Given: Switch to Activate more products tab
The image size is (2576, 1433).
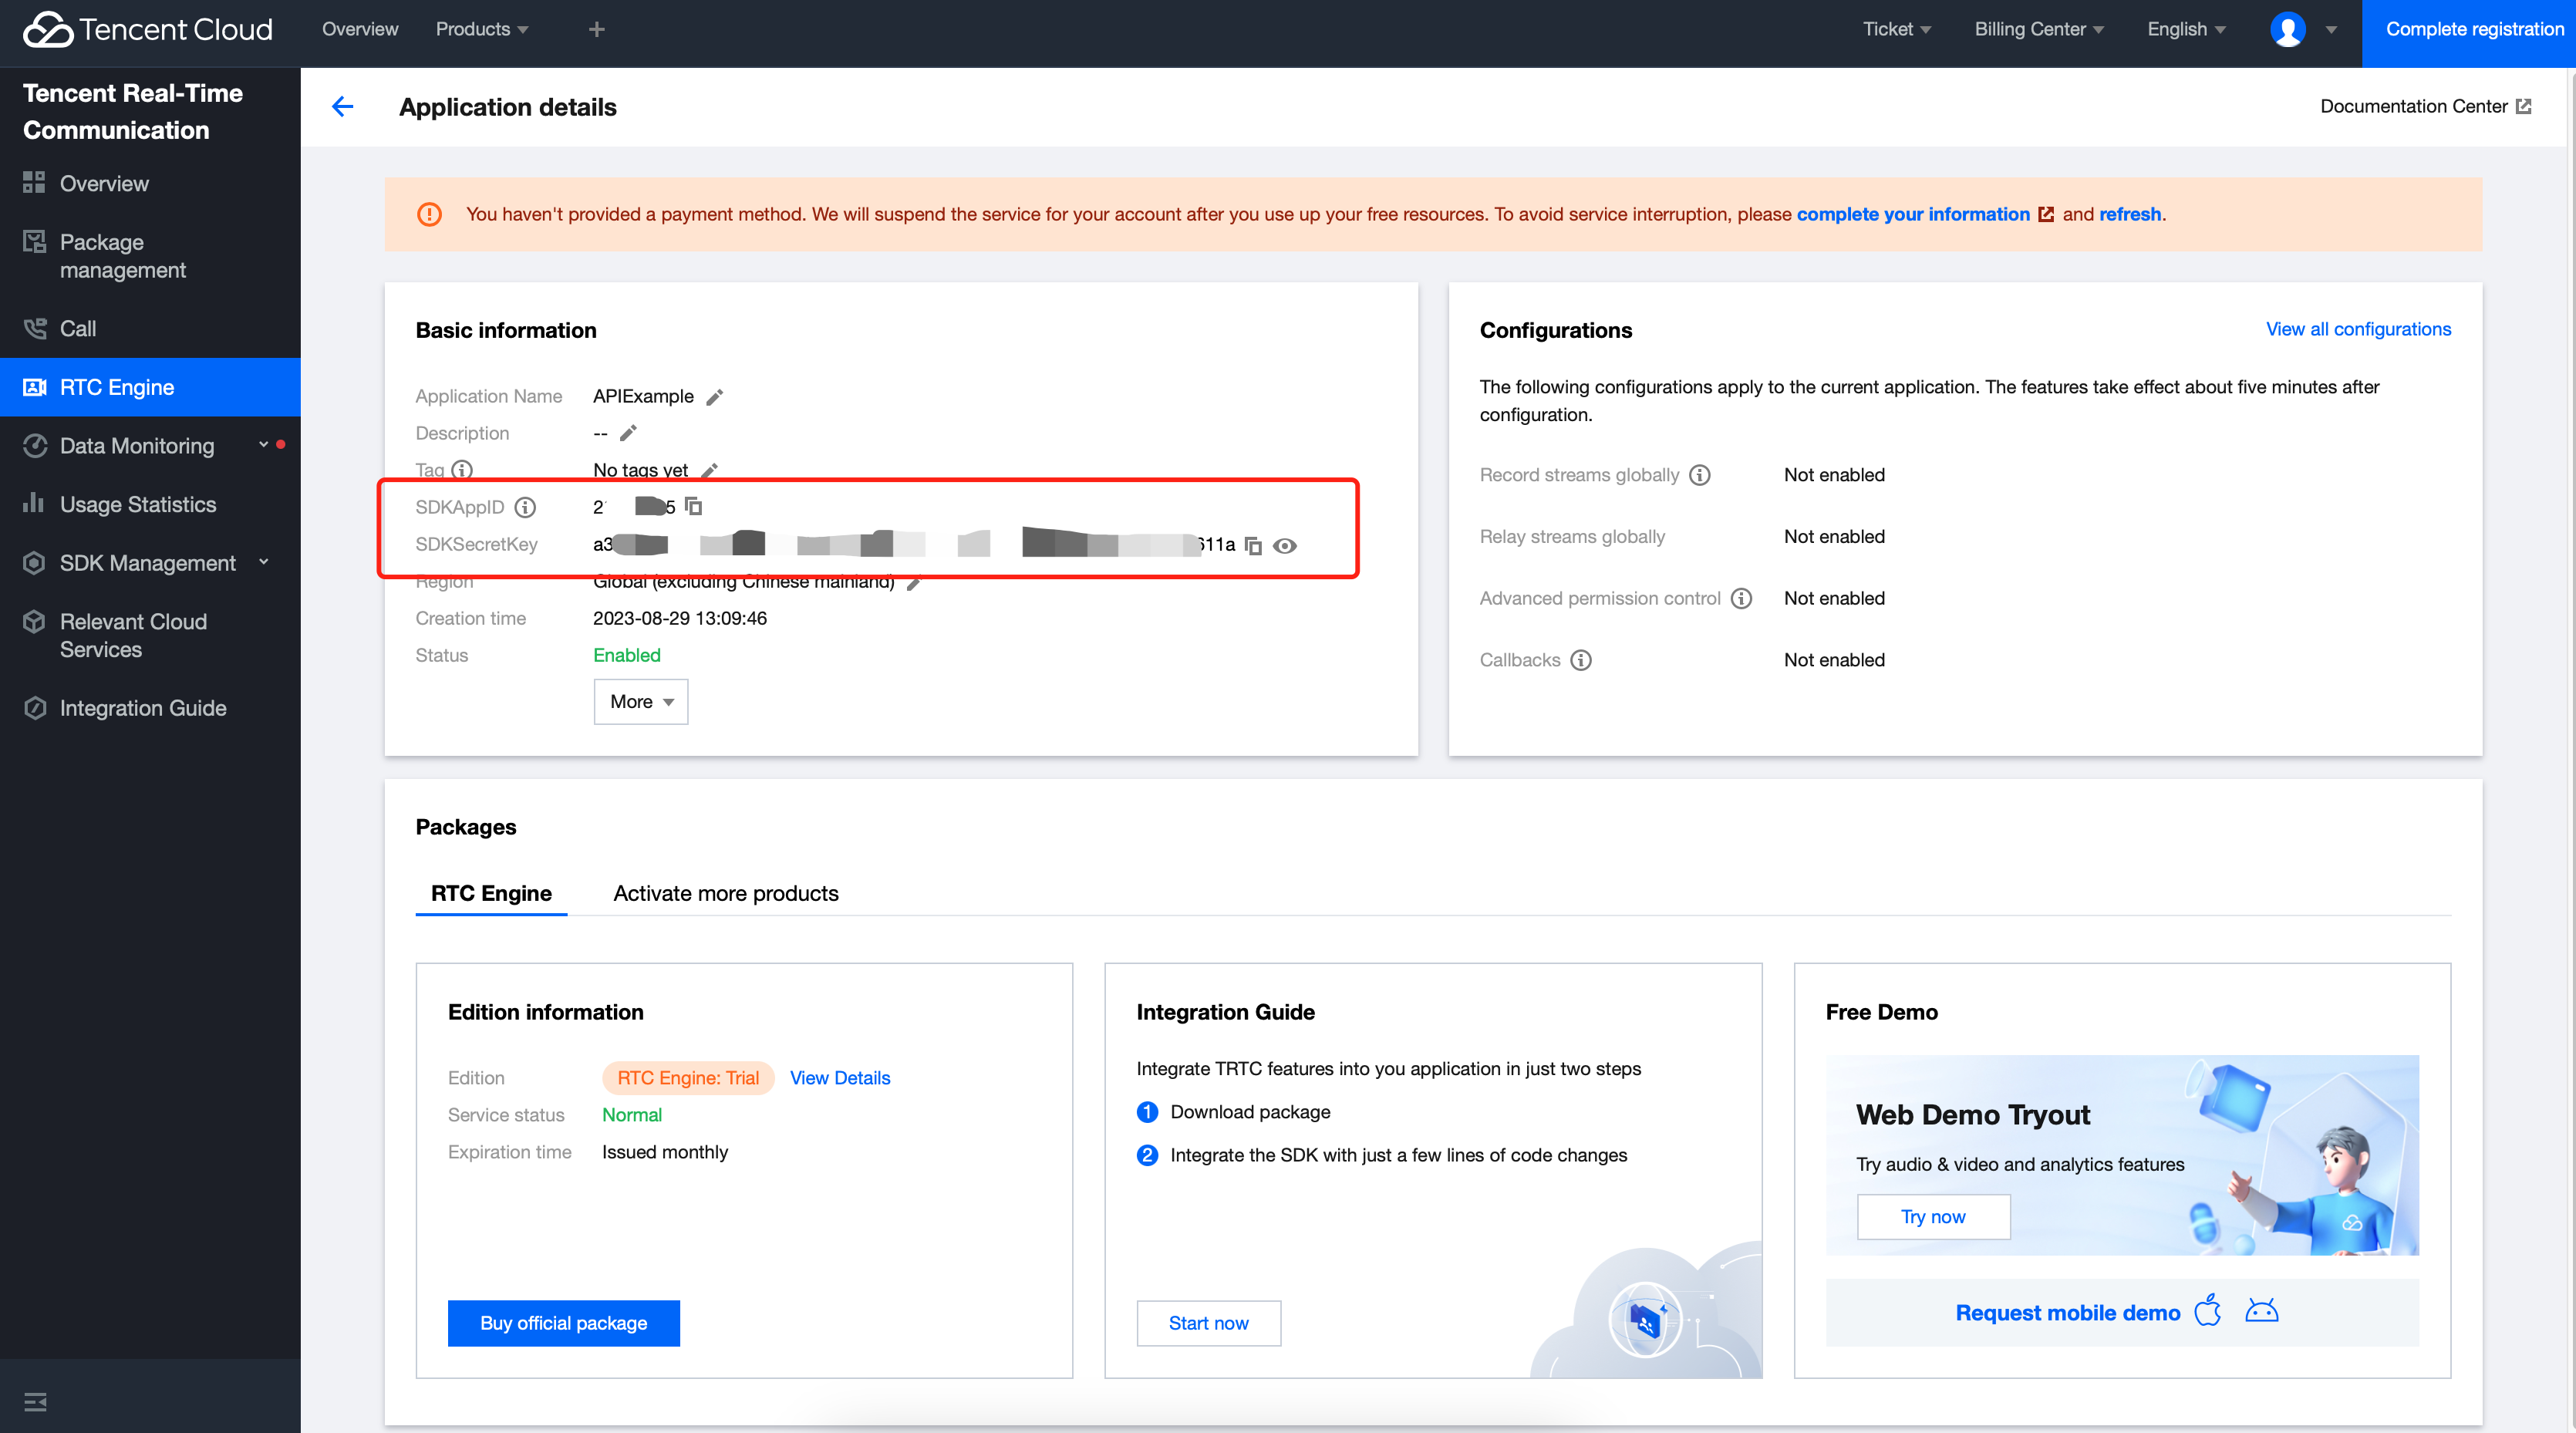Looking at the screenshot, I should 726,893.
